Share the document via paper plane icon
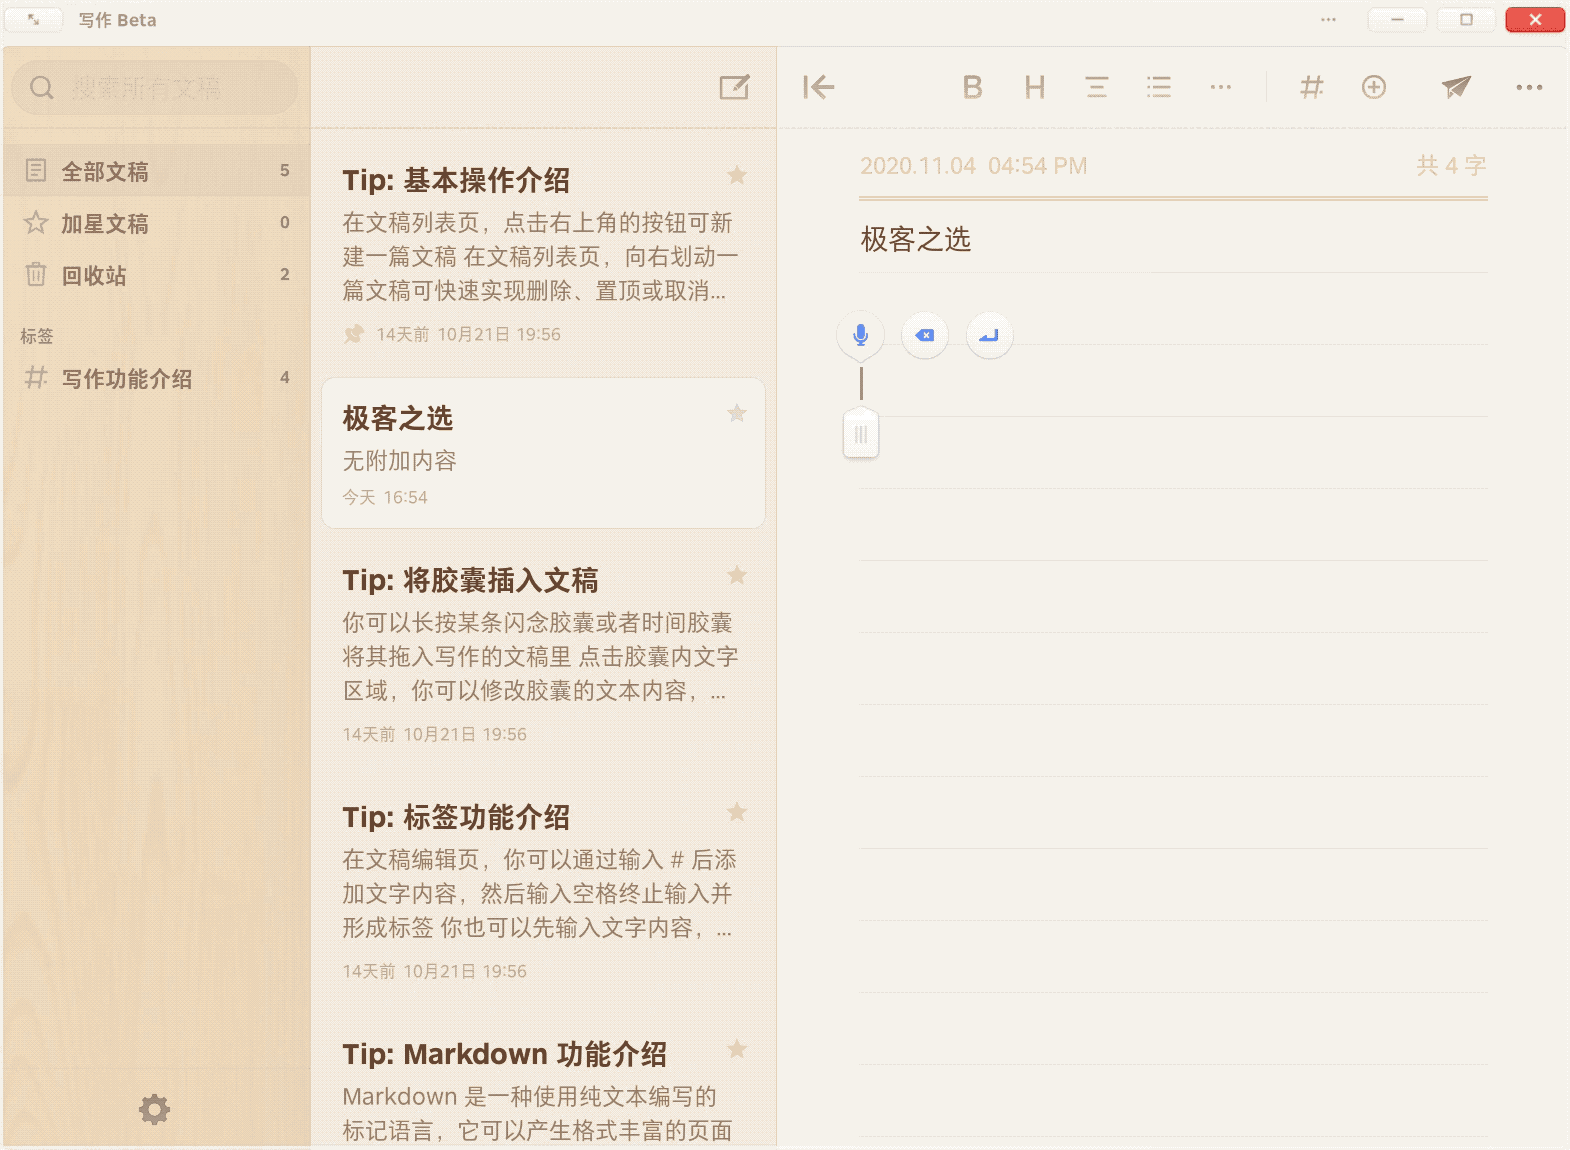The image size is (1570, 1150). tap(1456, 88)
